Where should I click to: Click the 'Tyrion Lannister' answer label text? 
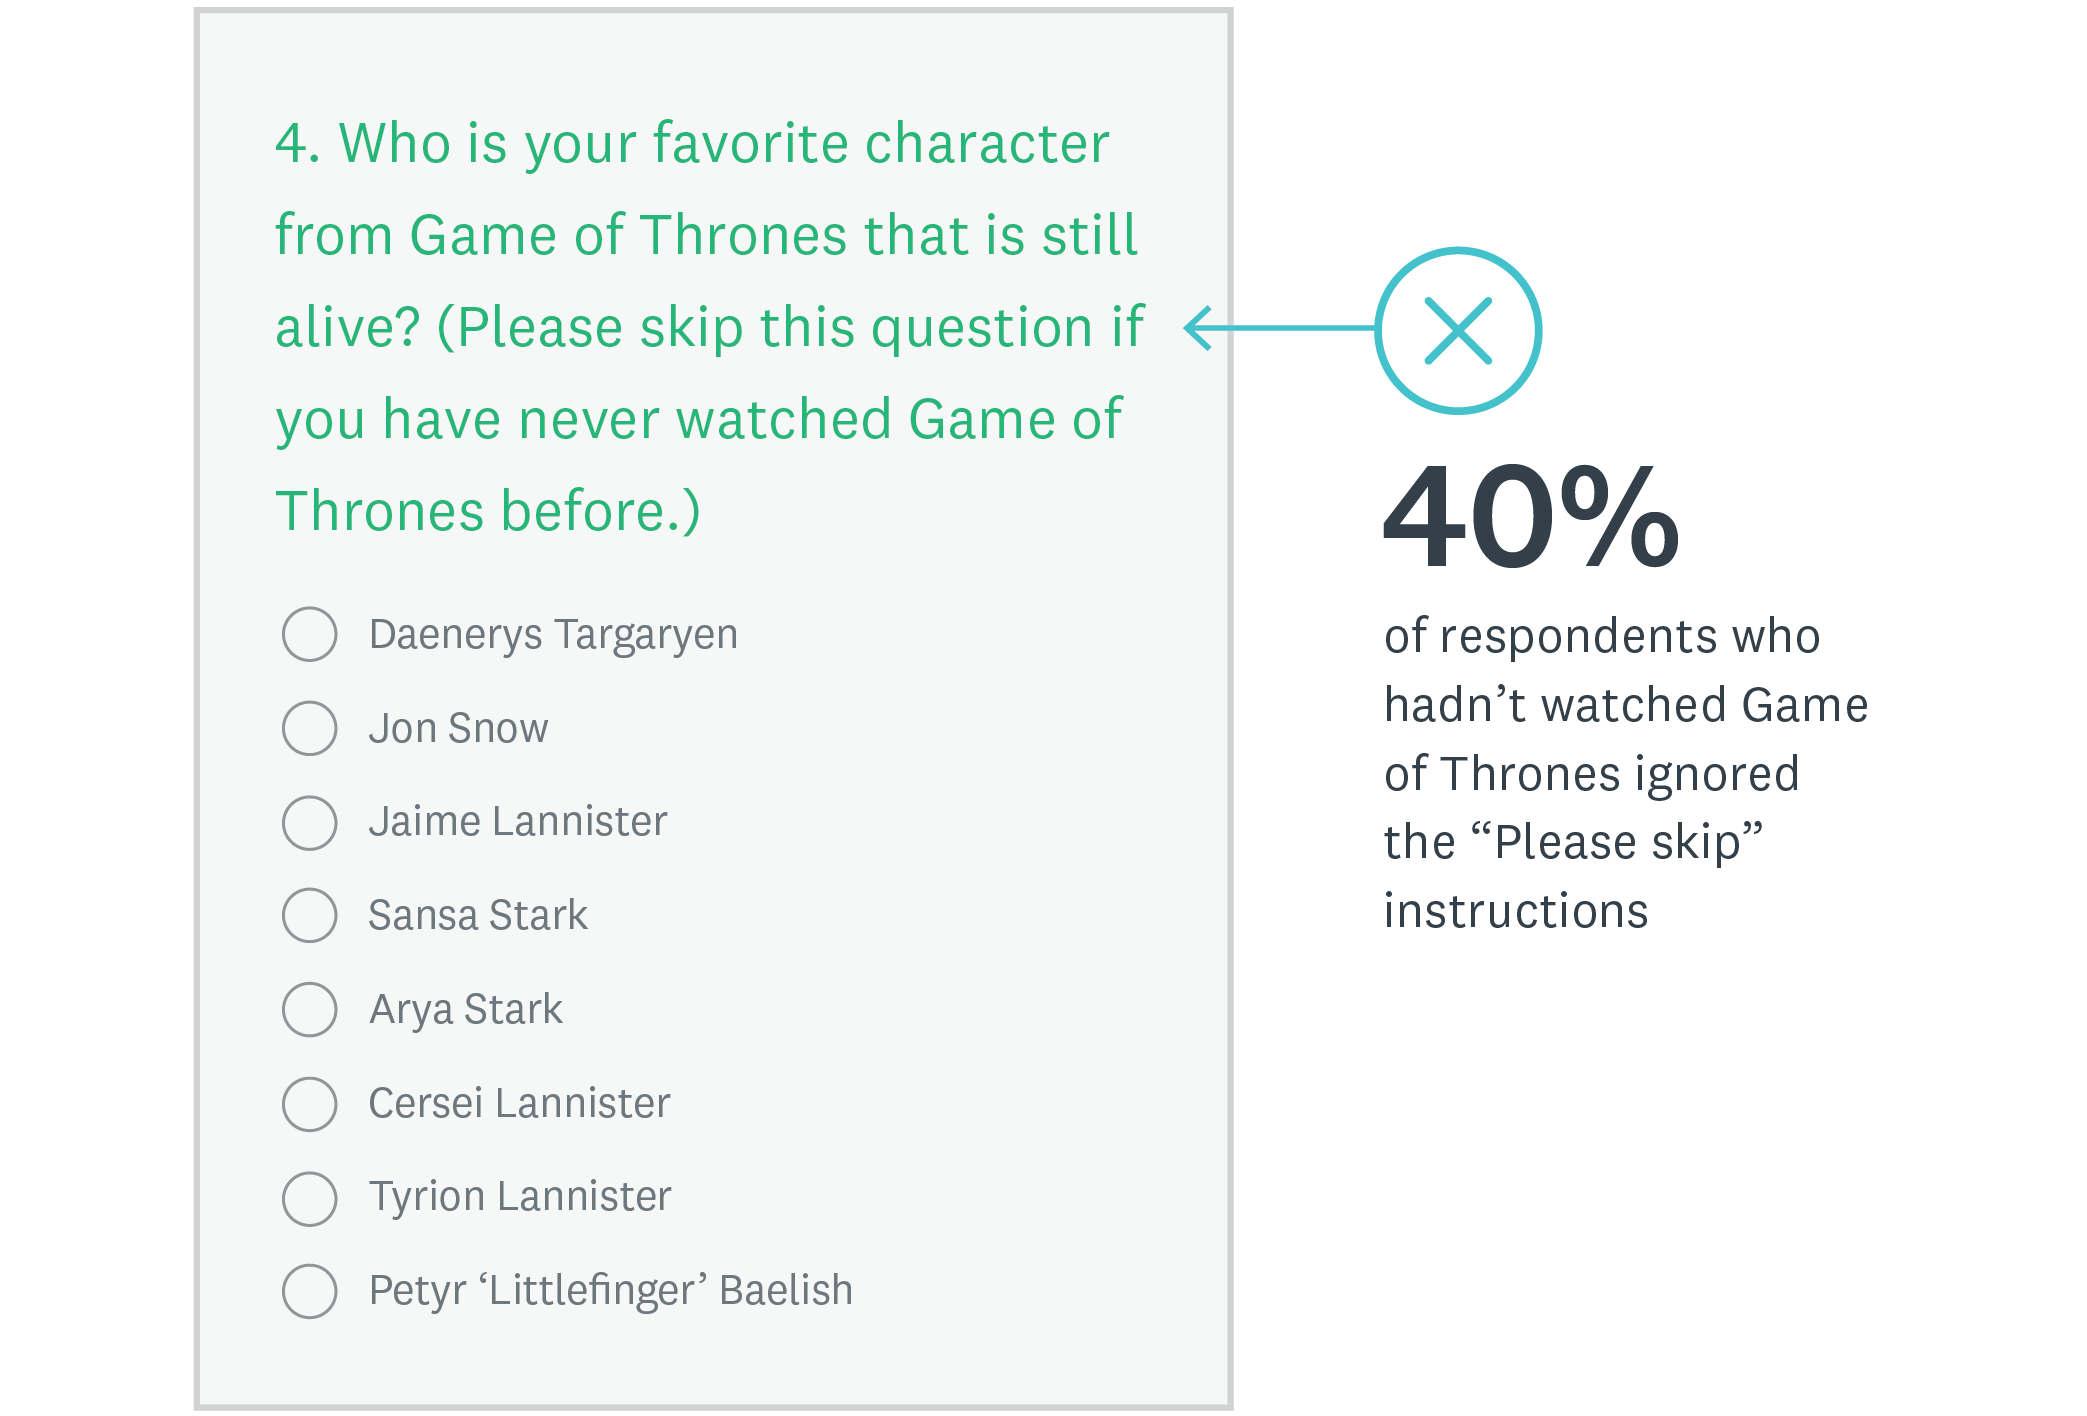[520, 1197]
